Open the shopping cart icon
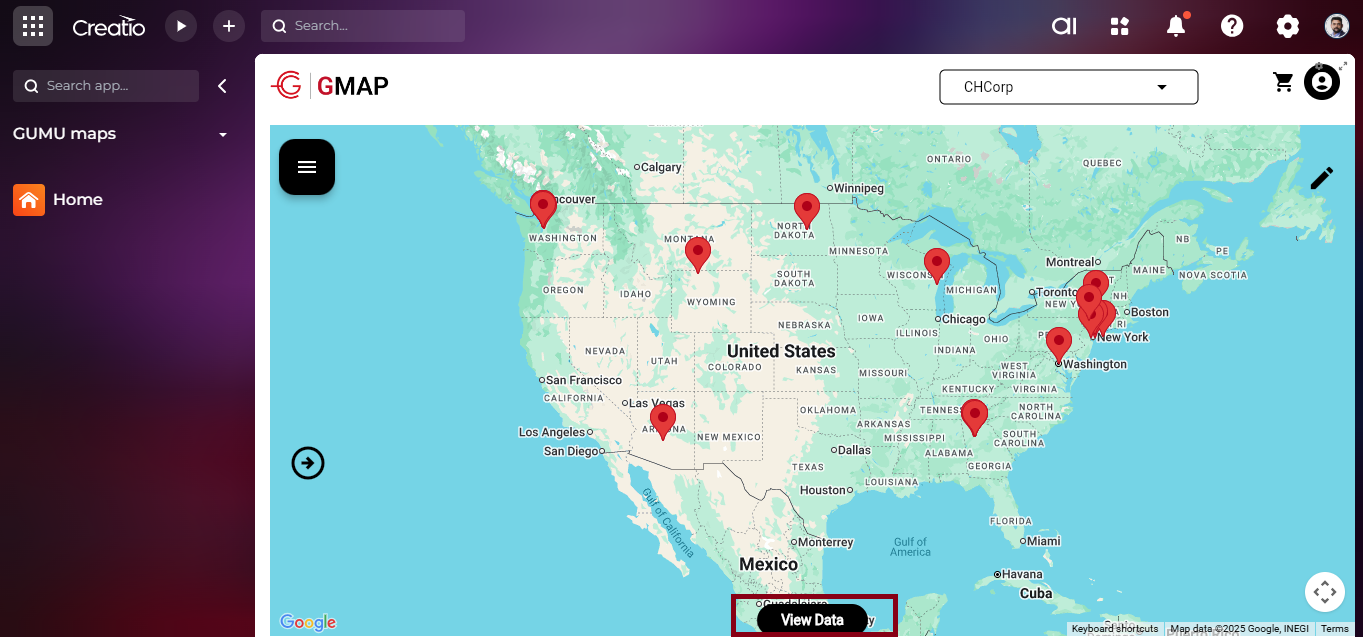 (1283, 82)
